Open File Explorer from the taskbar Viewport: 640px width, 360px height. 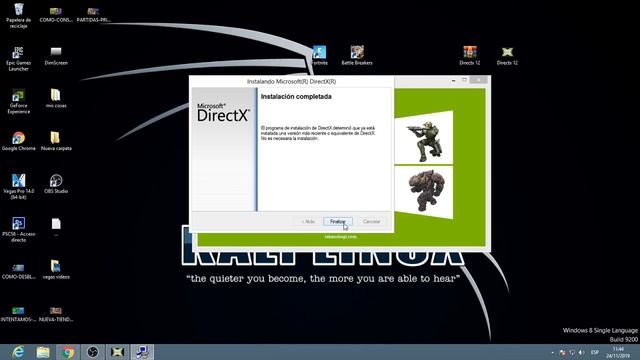(x=43, y=352)
